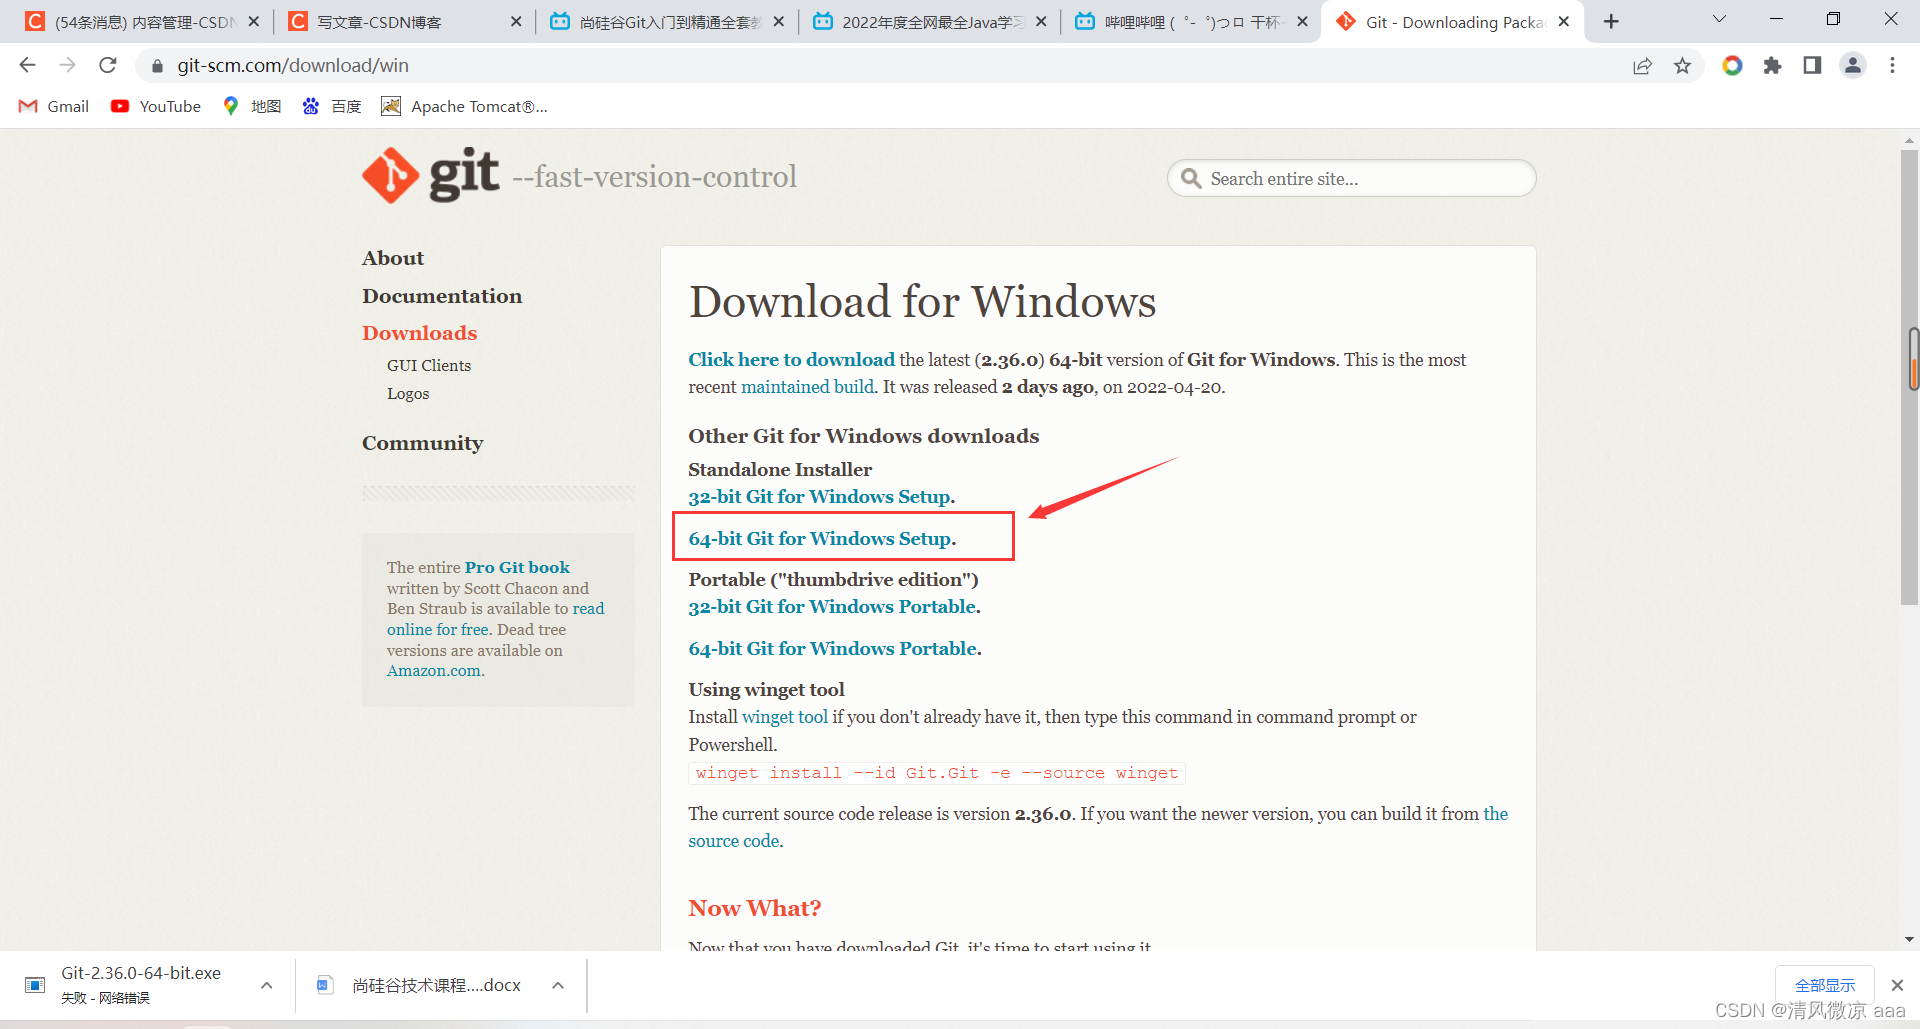Viewport: 1920px width, 1029px height.
Task: Open the tab search chevron
Action: (x=1719, y=20)
